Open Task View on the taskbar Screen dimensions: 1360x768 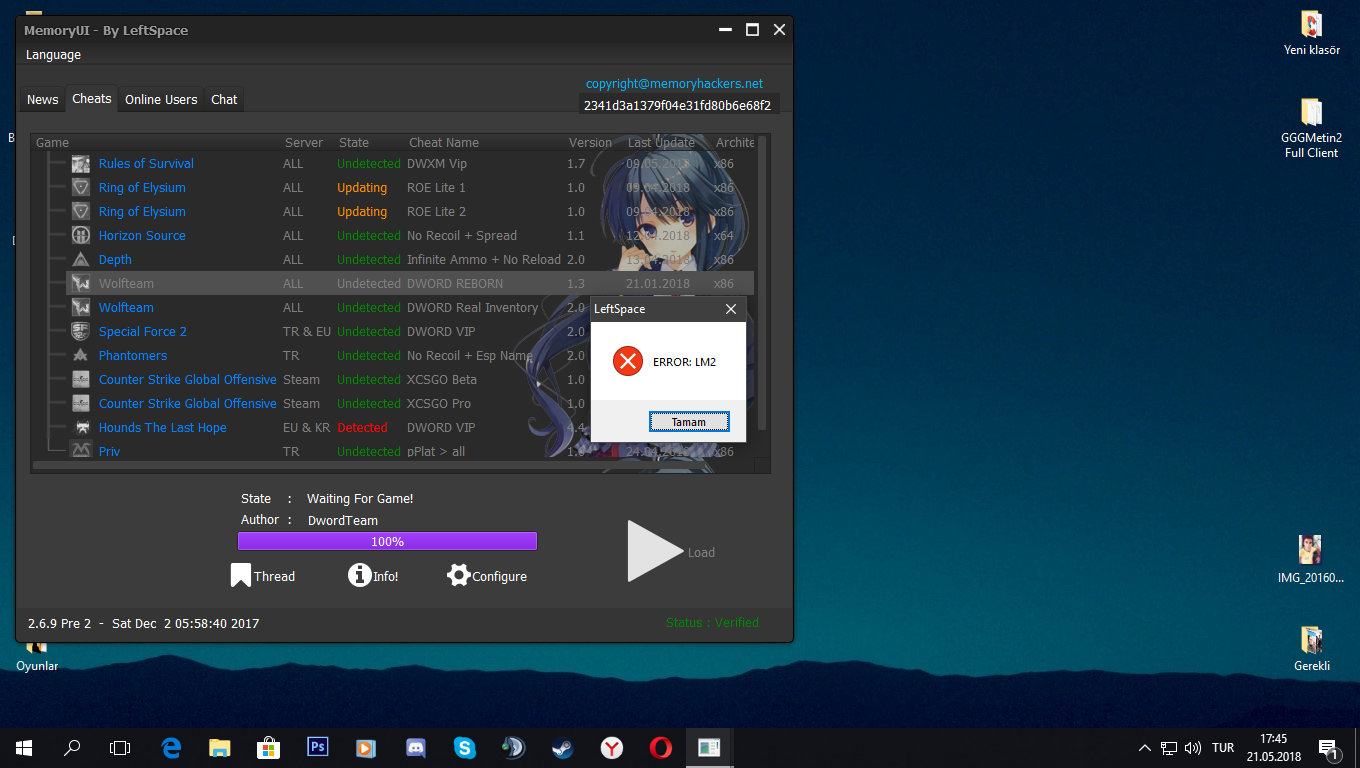(120, 747)
